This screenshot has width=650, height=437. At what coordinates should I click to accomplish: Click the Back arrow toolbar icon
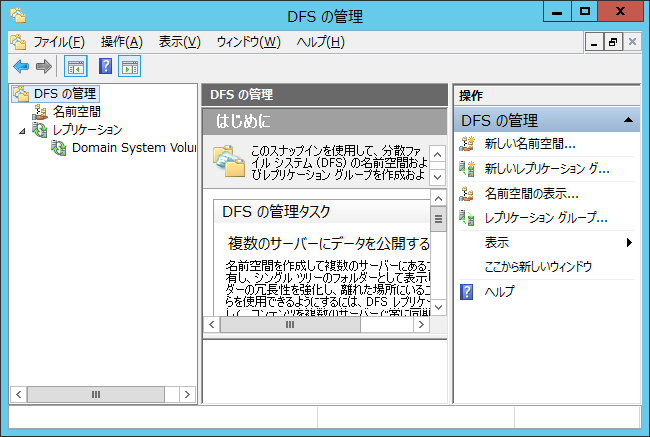(21, 66)
